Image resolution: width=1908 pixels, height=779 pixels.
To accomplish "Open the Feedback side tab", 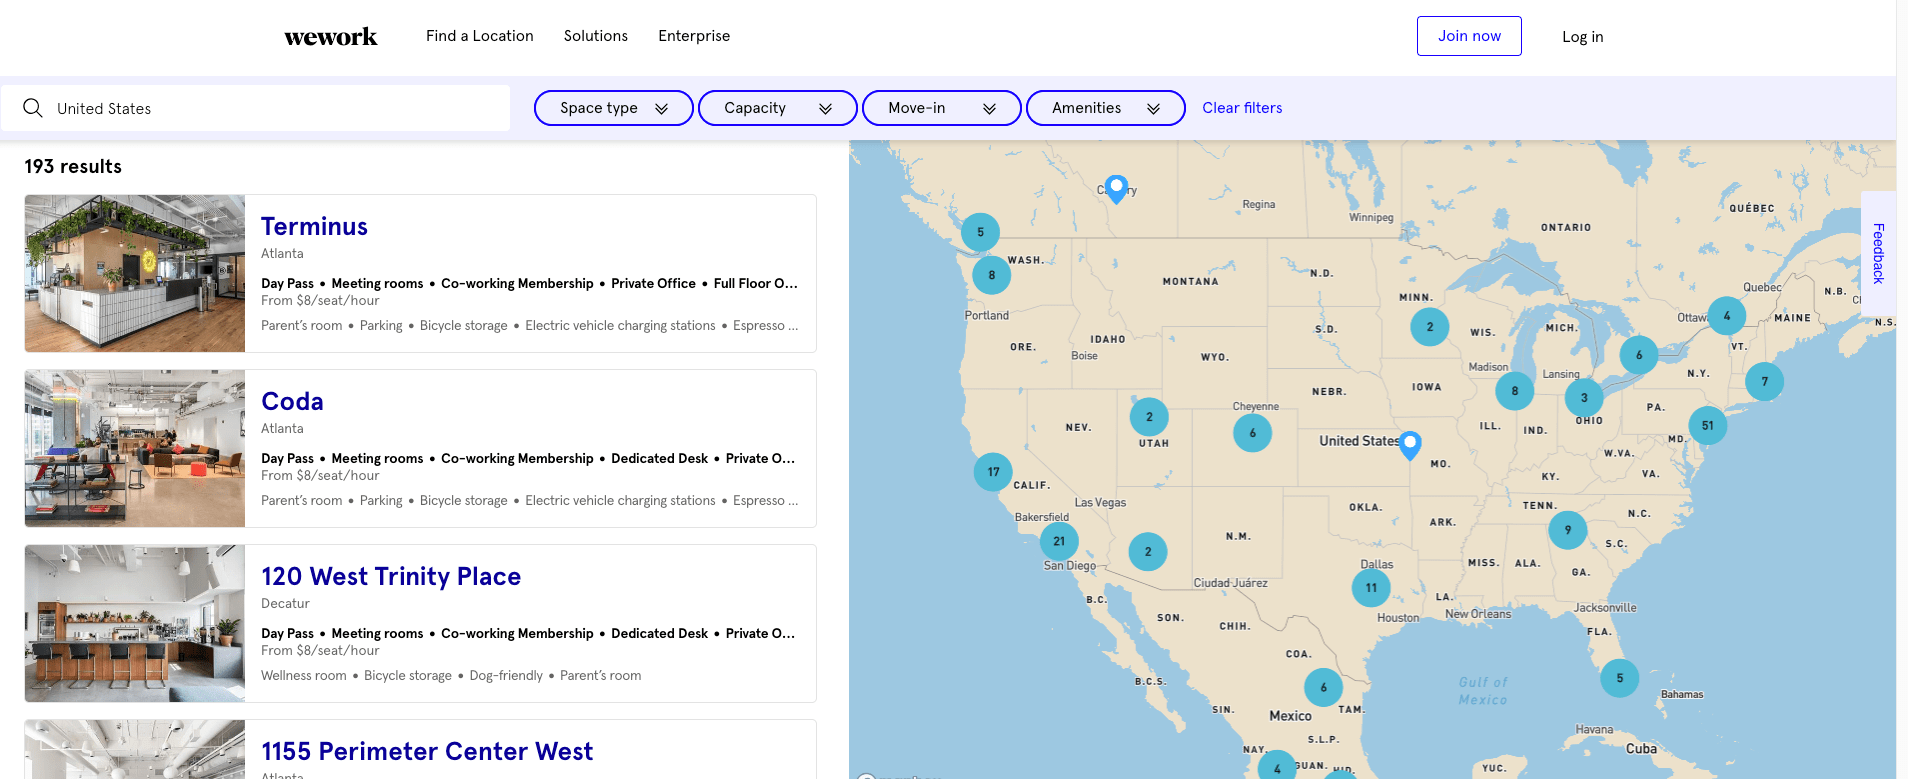I will pyautogui.click(x=1878, y=254).
